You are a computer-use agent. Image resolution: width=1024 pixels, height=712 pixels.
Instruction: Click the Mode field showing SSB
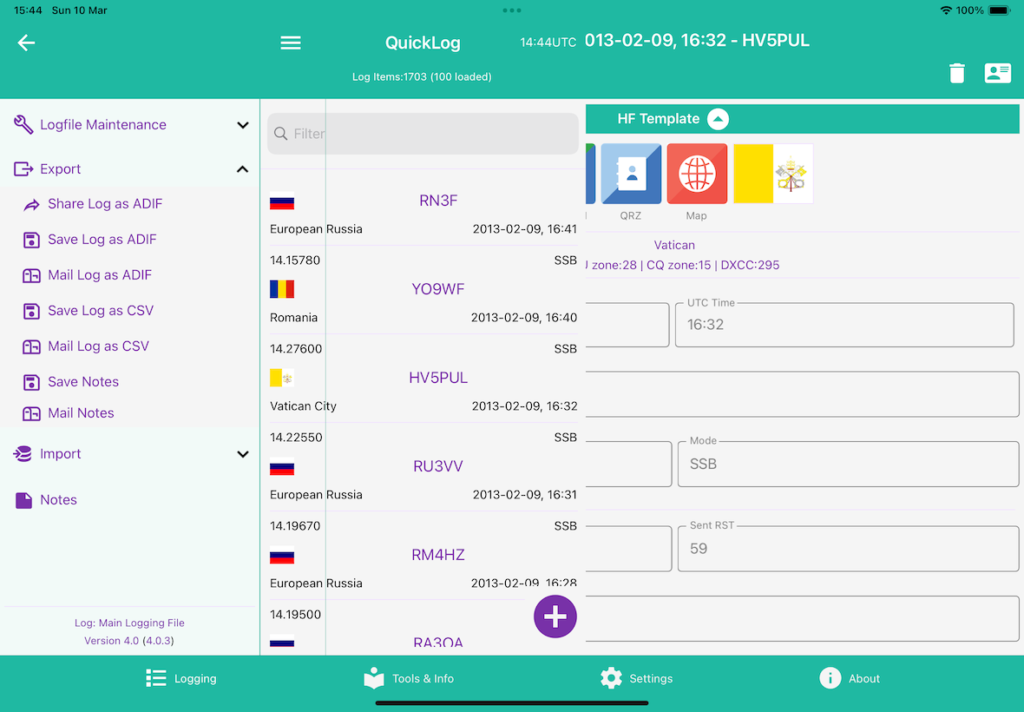point(848,464)
